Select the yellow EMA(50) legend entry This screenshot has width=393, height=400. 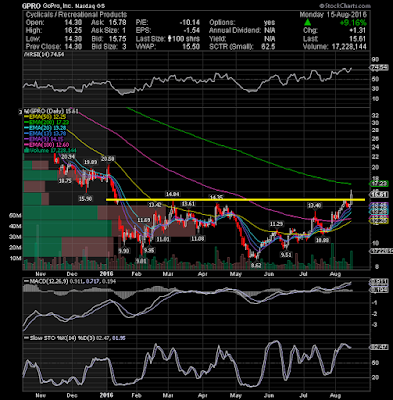(x=45, y=117)
